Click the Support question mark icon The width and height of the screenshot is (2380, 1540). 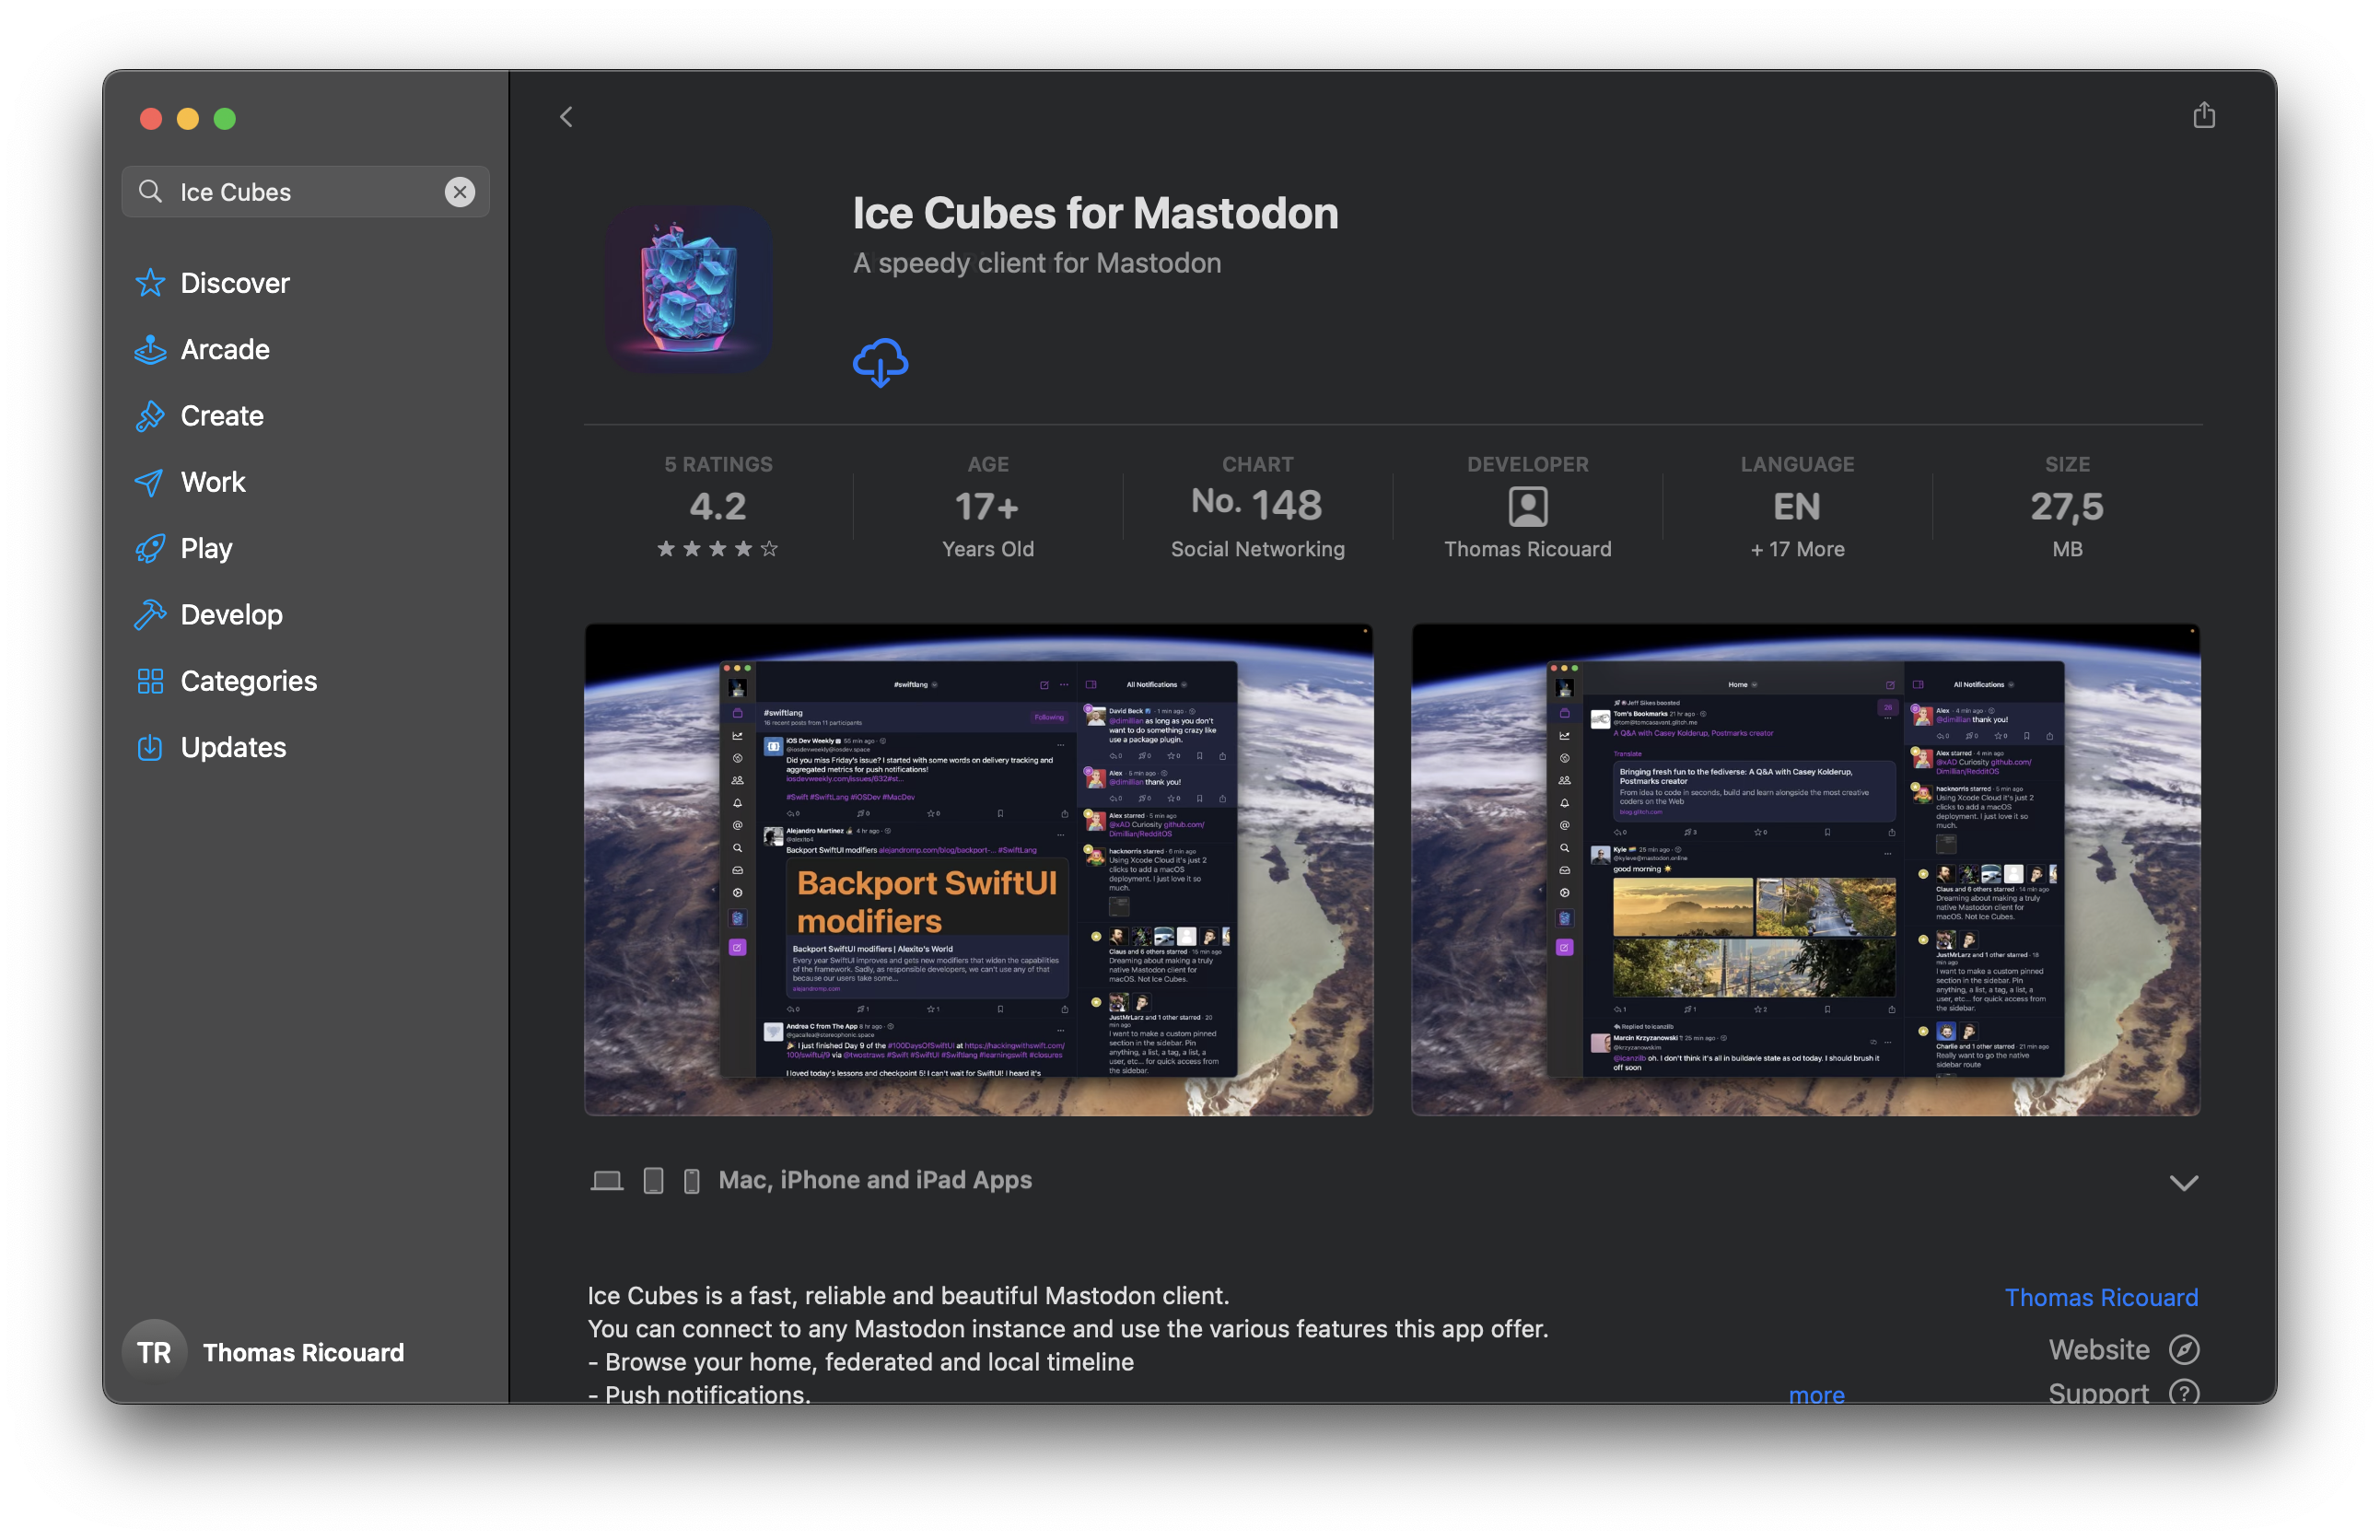pyautogui.click(x=2183, y=1391)
